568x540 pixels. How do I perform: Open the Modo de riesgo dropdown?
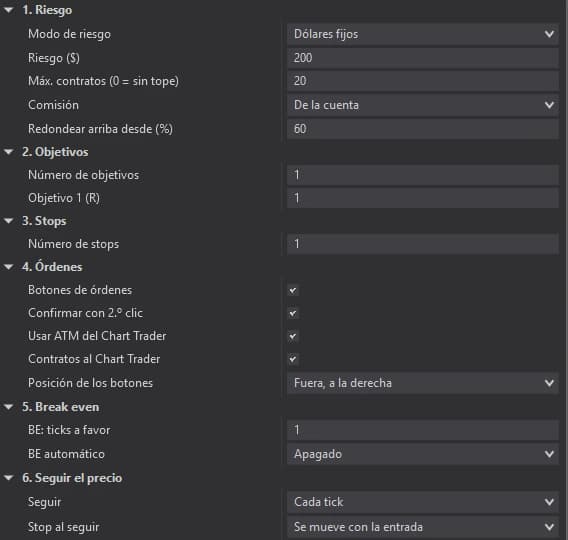click(423, 34)
